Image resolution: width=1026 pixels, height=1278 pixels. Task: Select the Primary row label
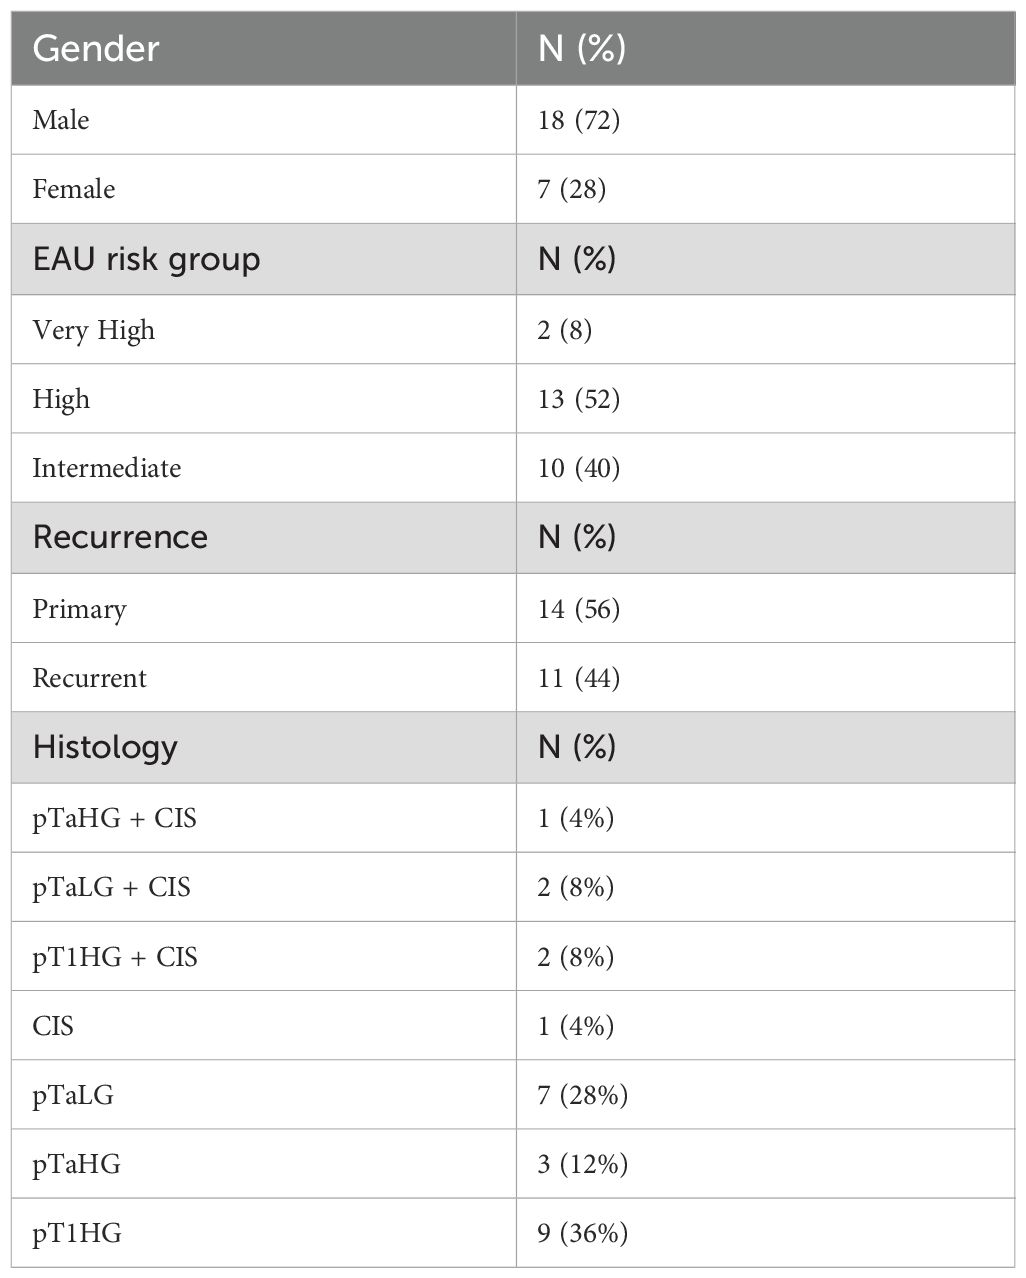point(80,609)
